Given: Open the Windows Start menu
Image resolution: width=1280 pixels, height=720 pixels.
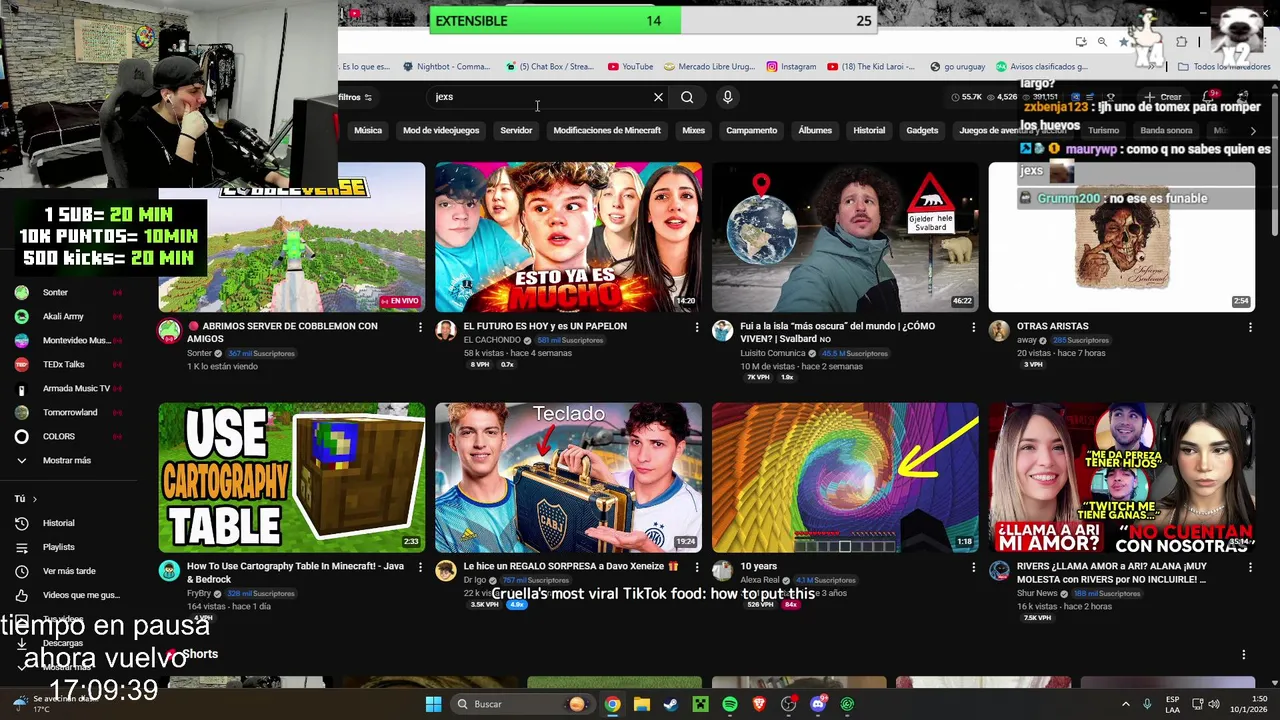Looking at the screenshot, I should pyautogui.click(x=433, y=704).
